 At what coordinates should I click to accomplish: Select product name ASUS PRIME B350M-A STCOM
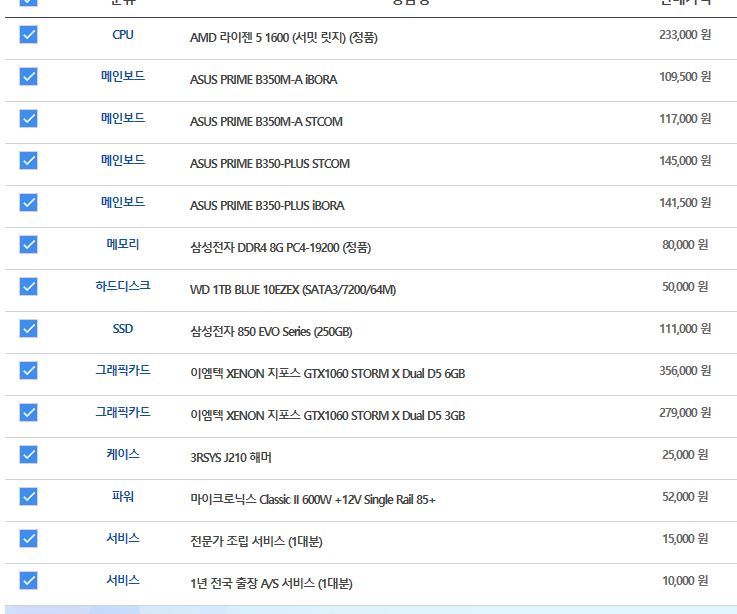point(266,121)
